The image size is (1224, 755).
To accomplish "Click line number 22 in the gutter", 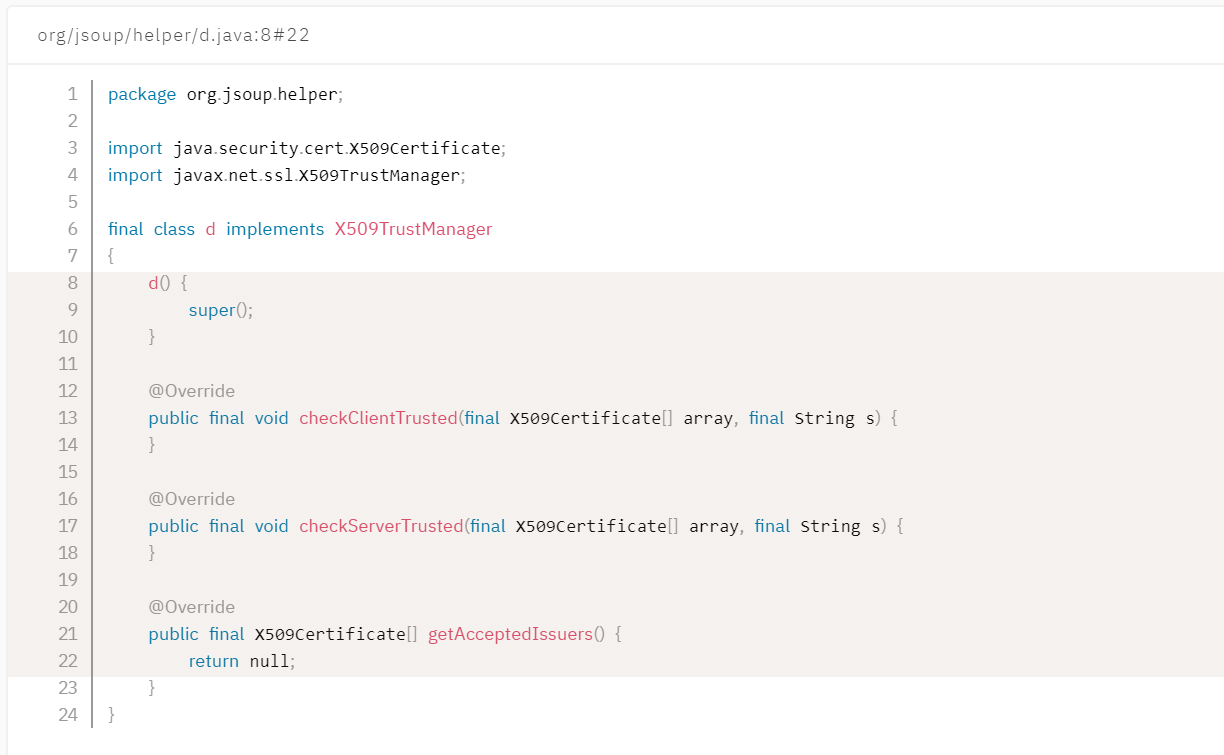I will pos(68,661).
